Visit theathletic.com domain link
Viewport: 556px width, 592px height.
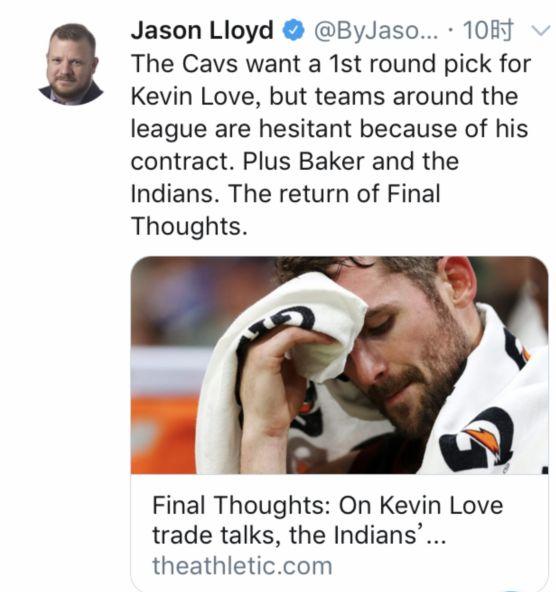pos(242,566)
